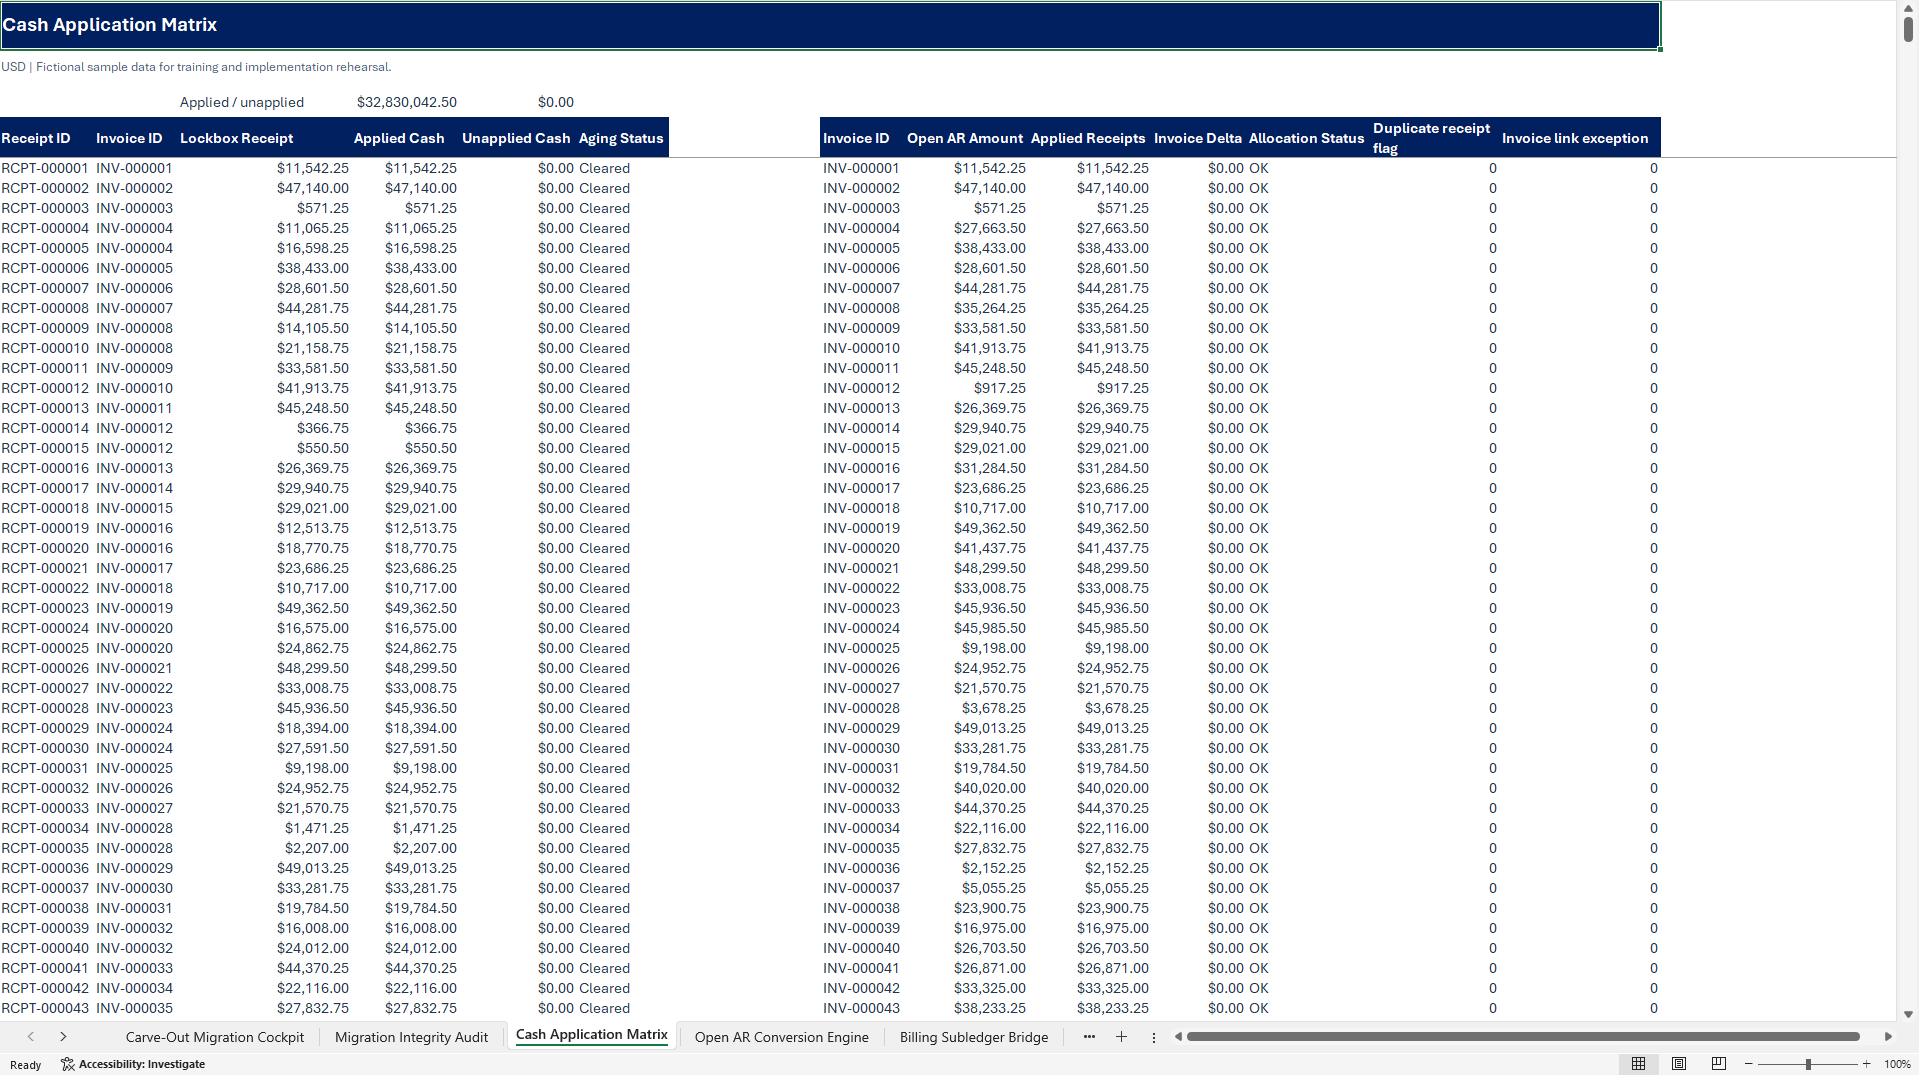This screenshot has height=1075, width=1919.
Task: Switch to Billing Subledger Bridge tab
Action: tap(973, 1037)
